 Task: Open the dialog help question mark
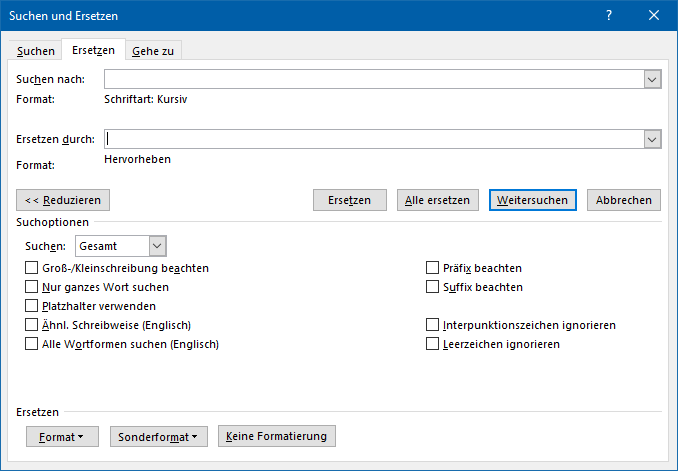(609, 16)
